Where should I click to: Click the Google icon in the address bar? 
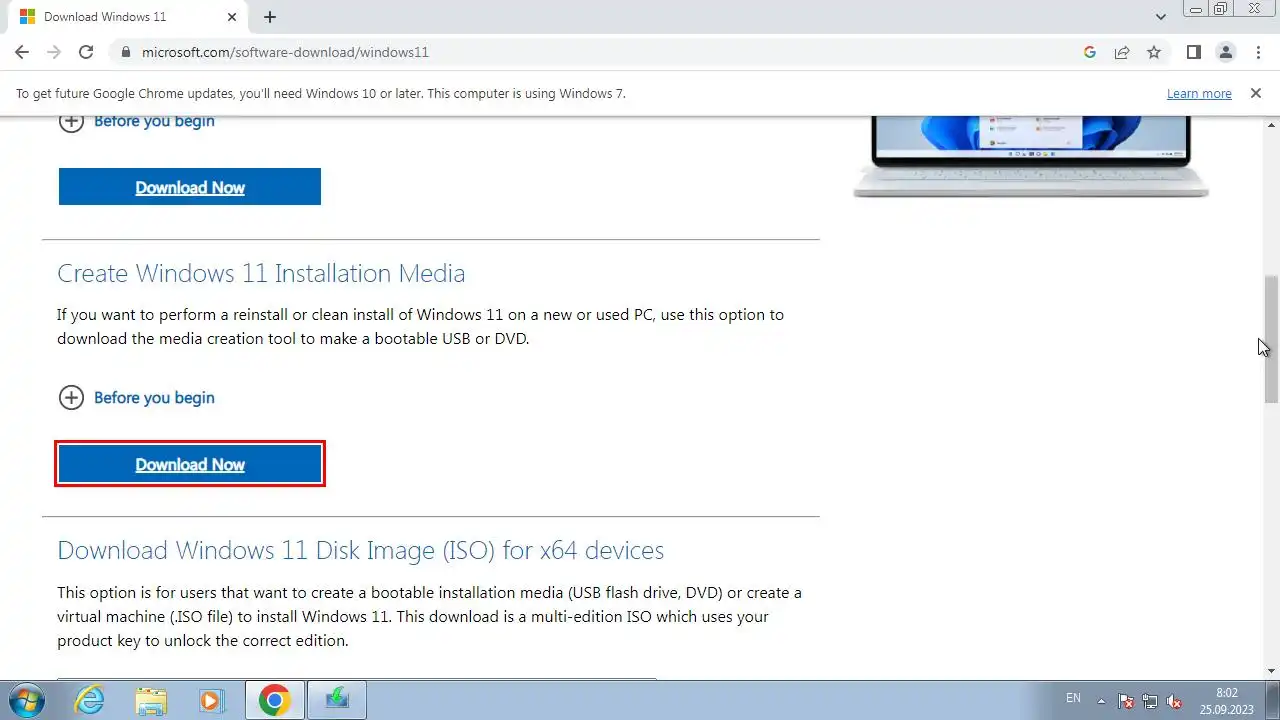click(x=1090, y=52)
